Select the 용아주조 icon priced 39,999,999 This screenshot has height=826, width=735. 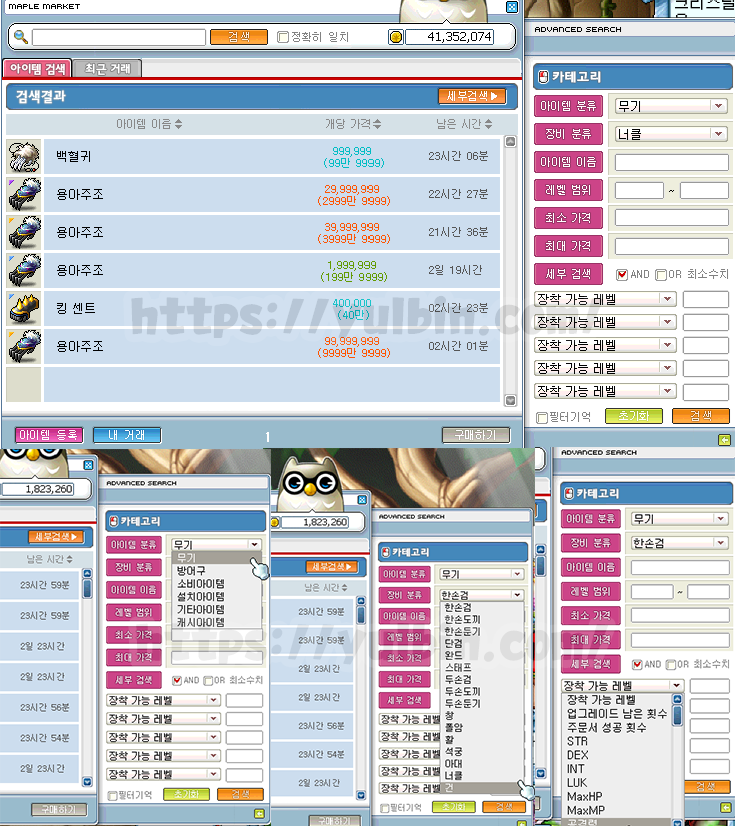[24, 232]
